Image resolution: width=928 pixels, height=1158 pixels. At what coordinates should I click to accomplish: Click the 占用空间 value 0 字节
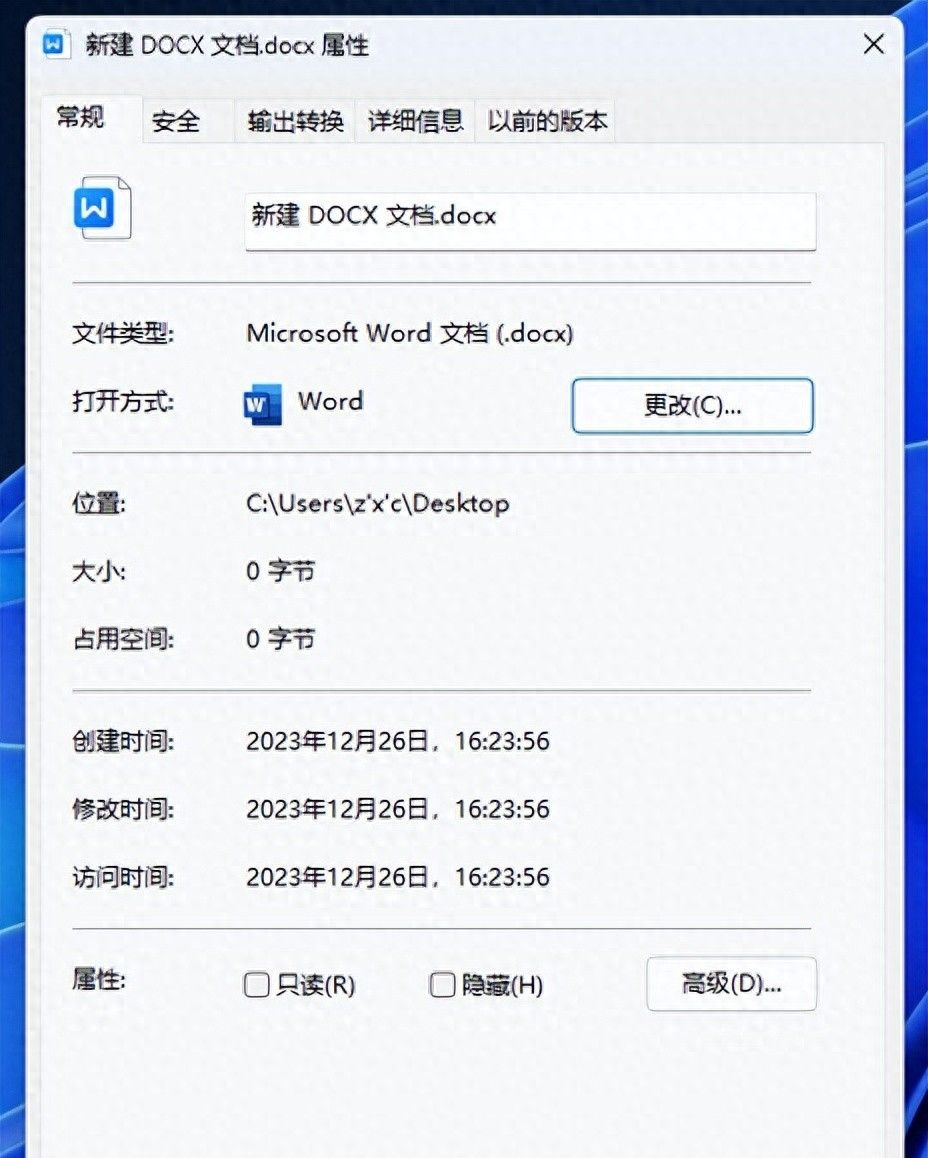click(x=281, y=639)
